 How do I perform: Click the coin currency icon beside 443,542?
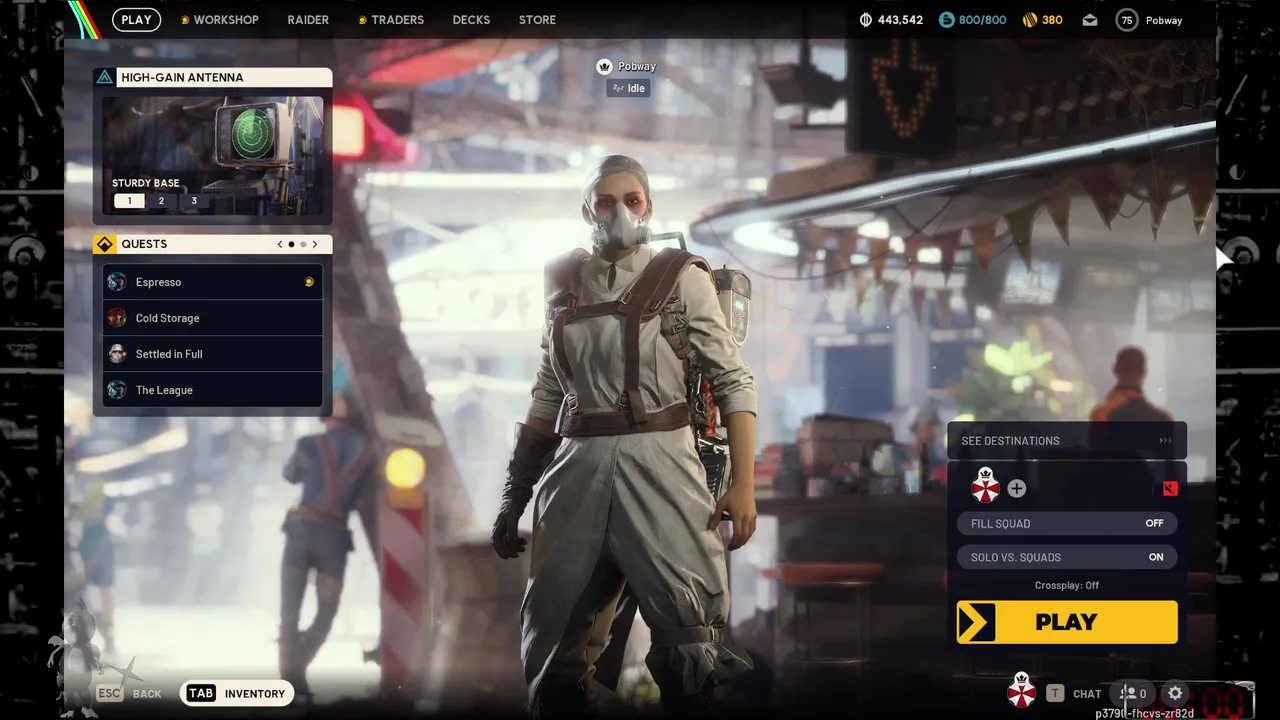pos(866,20)
